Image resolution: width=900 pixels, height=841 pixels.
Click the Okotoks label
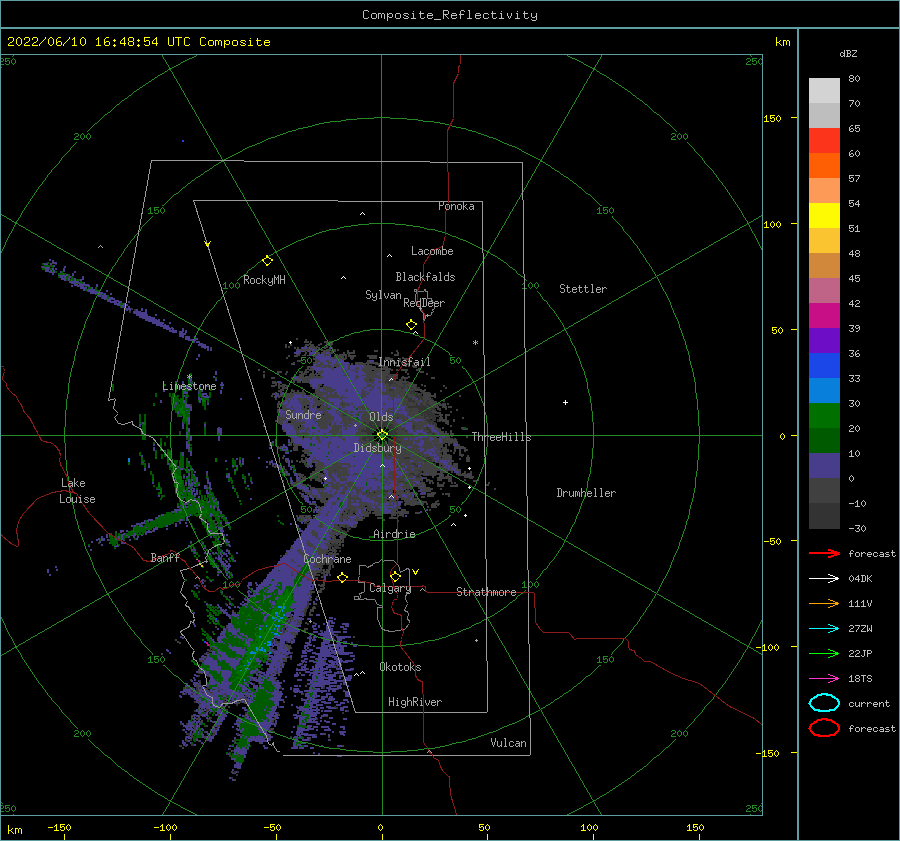coord(400,667)
